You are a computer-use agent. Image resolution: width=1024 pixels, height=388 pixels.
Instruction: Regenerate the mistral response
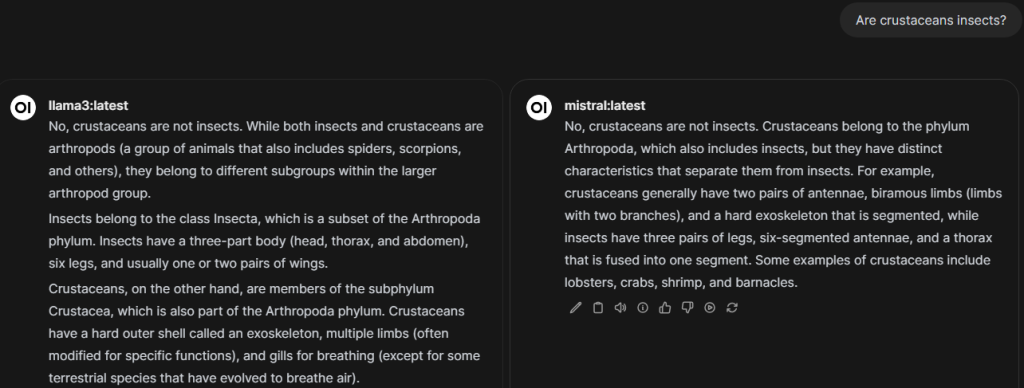(x=732, y=308)
